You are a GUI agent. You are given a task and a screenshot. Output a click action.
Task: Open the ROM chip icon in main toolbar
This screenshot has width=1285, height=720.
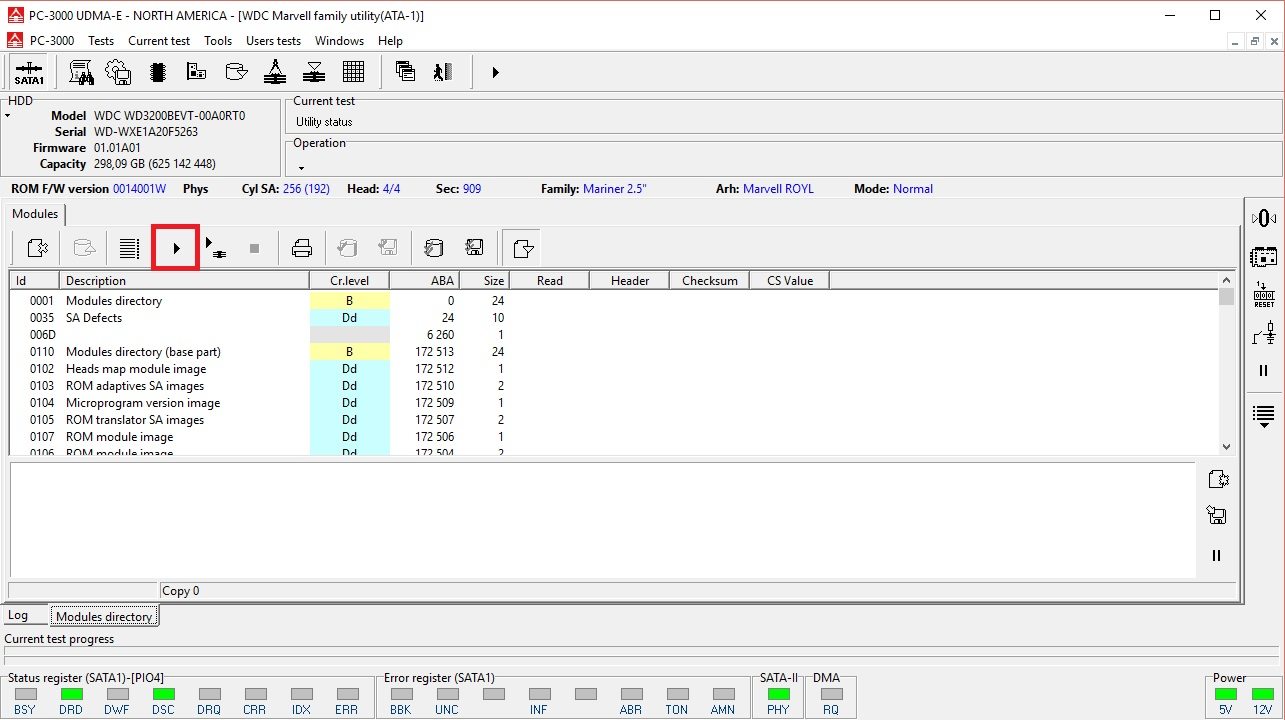click(157, 72)
